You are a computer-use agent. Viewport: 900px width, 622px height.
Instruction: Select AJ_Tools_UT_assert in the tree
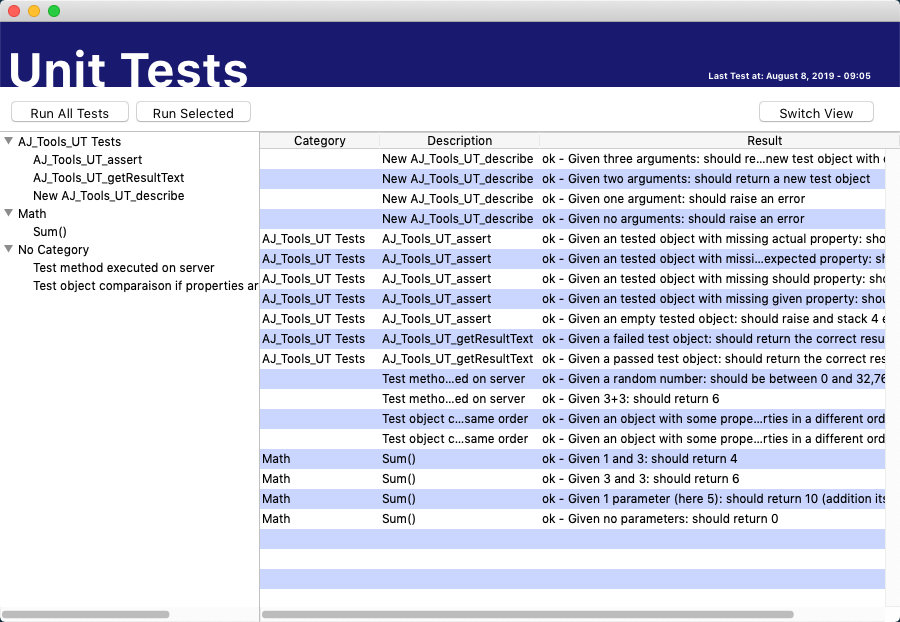(87, 160)
